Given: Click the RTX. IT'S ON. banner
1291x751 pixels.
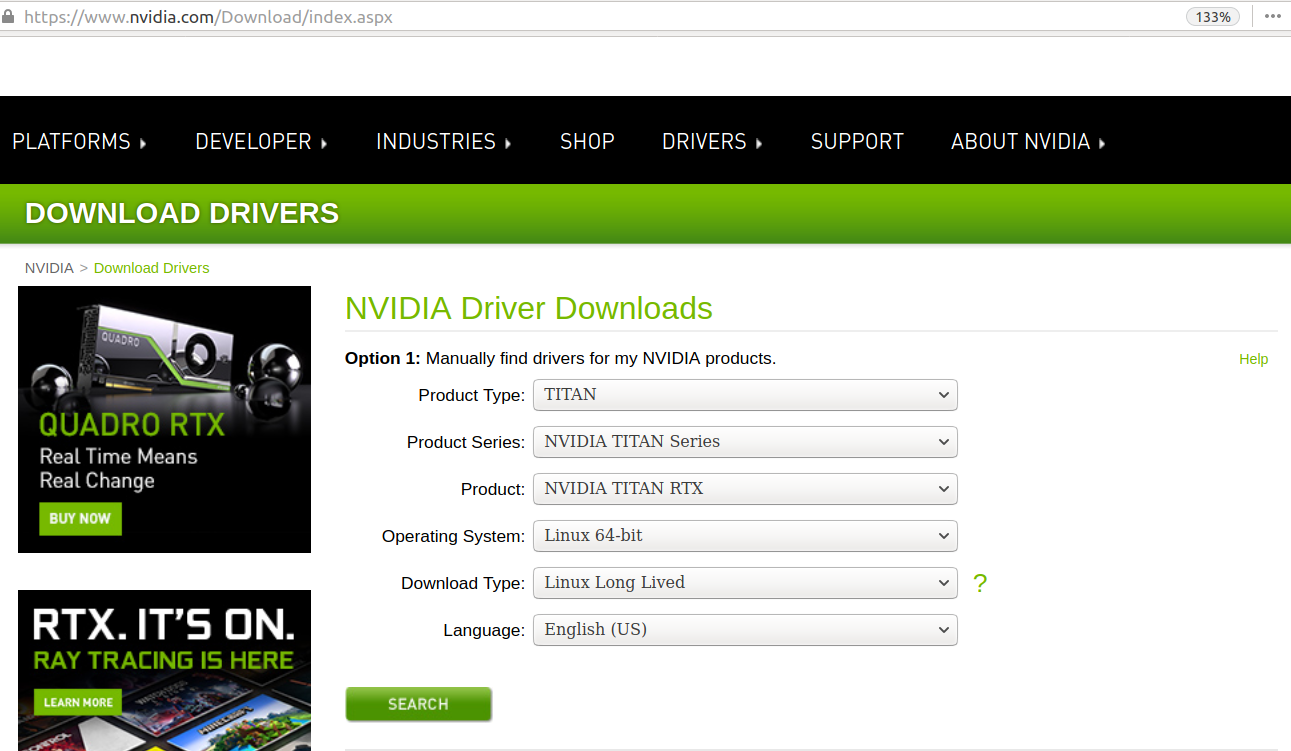Looking at the screenshot, I should pos(164,670).
